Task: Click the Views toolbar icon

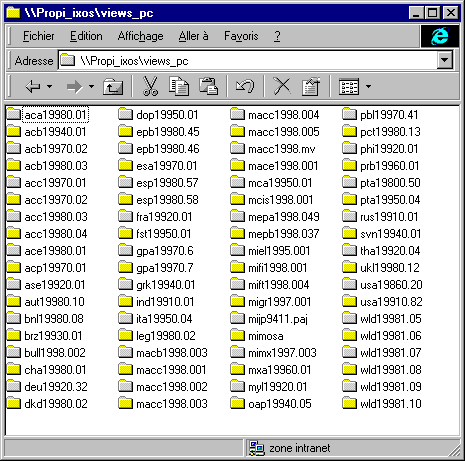Action: 349,87
